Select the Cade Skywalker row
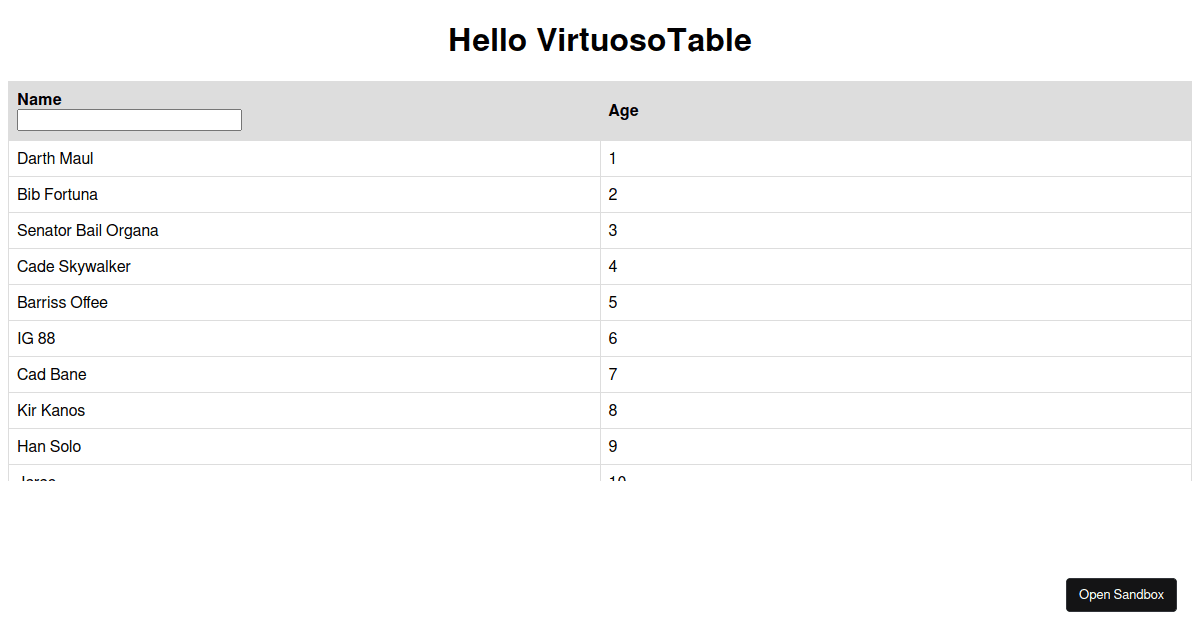The width and height of the screenshot is (1200, 630). [x=73, y=266]
